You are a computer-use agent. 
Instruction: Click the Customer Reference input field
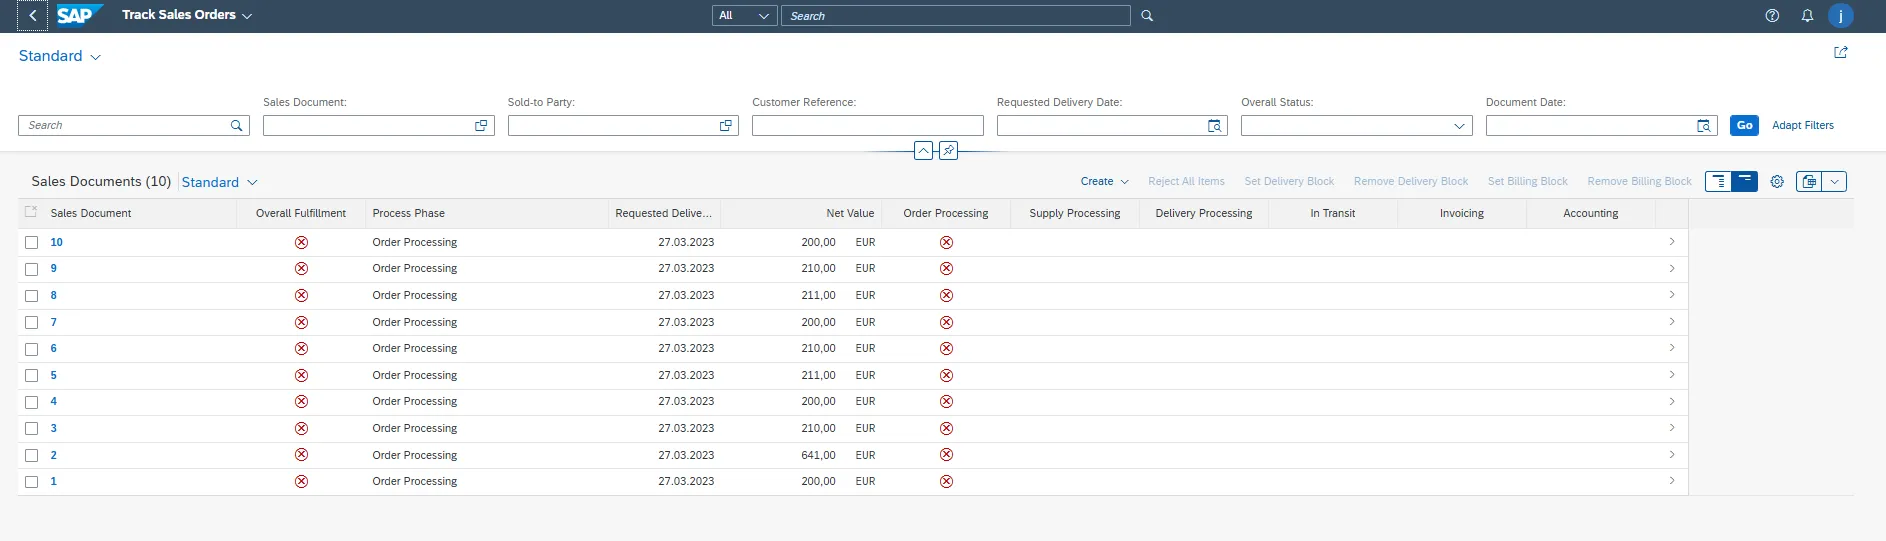tap(867, 126)
